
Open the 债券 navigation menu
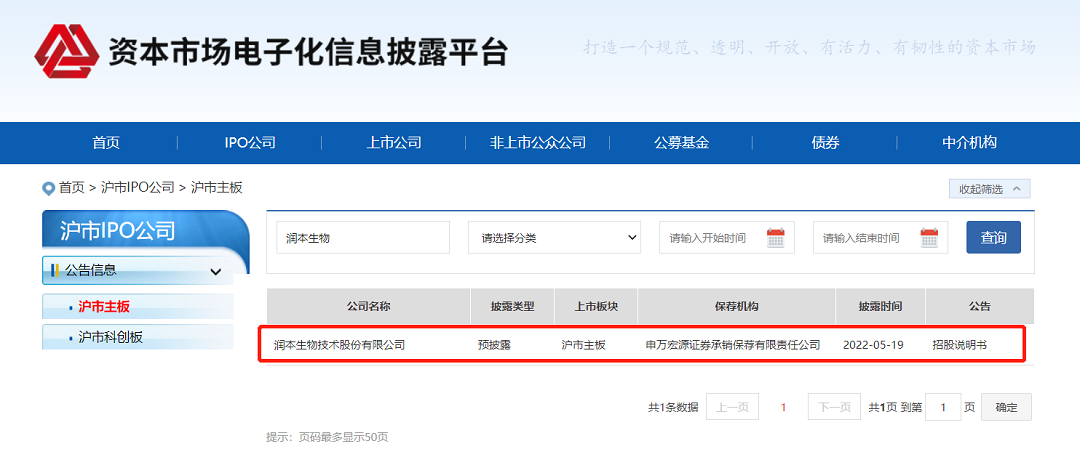(x=825, y=143)
